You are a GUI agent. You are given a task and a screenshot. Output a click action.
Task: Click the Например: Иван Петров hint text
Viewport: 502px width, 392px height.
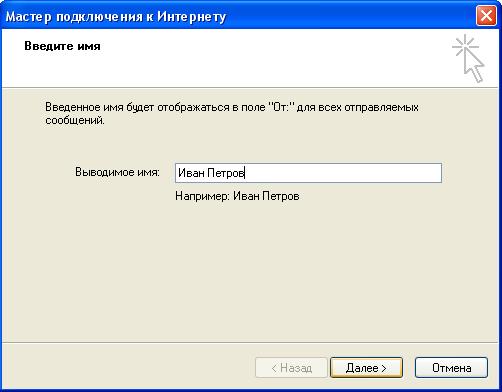point(237,196)
